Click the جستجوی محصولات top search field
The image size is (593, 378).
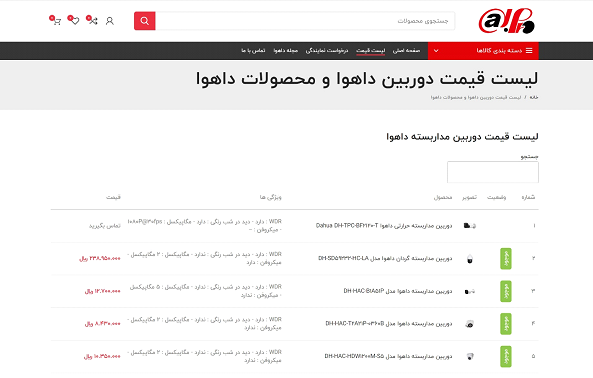(x=305, y=21)
